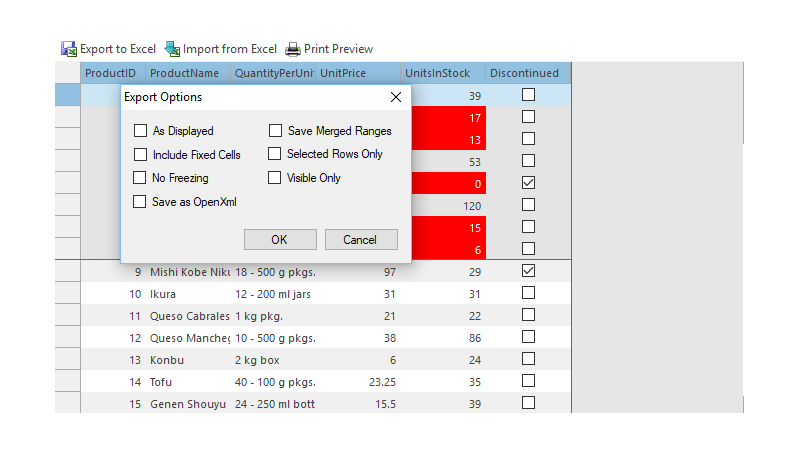Click the UnitPrice column header

click(x=358, y=73)
